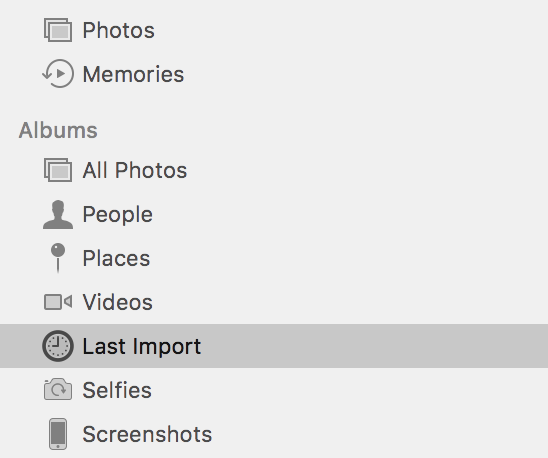Viewport: 548px width, 458px height.
Task: Click the Places map pin icon
Action: point(58,258)
